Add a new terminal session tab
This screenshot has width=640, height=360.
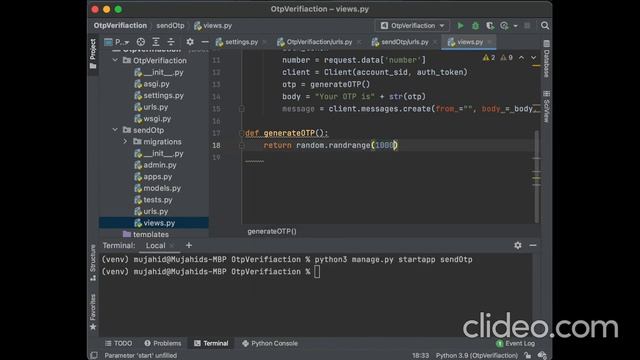click(189, 245)
